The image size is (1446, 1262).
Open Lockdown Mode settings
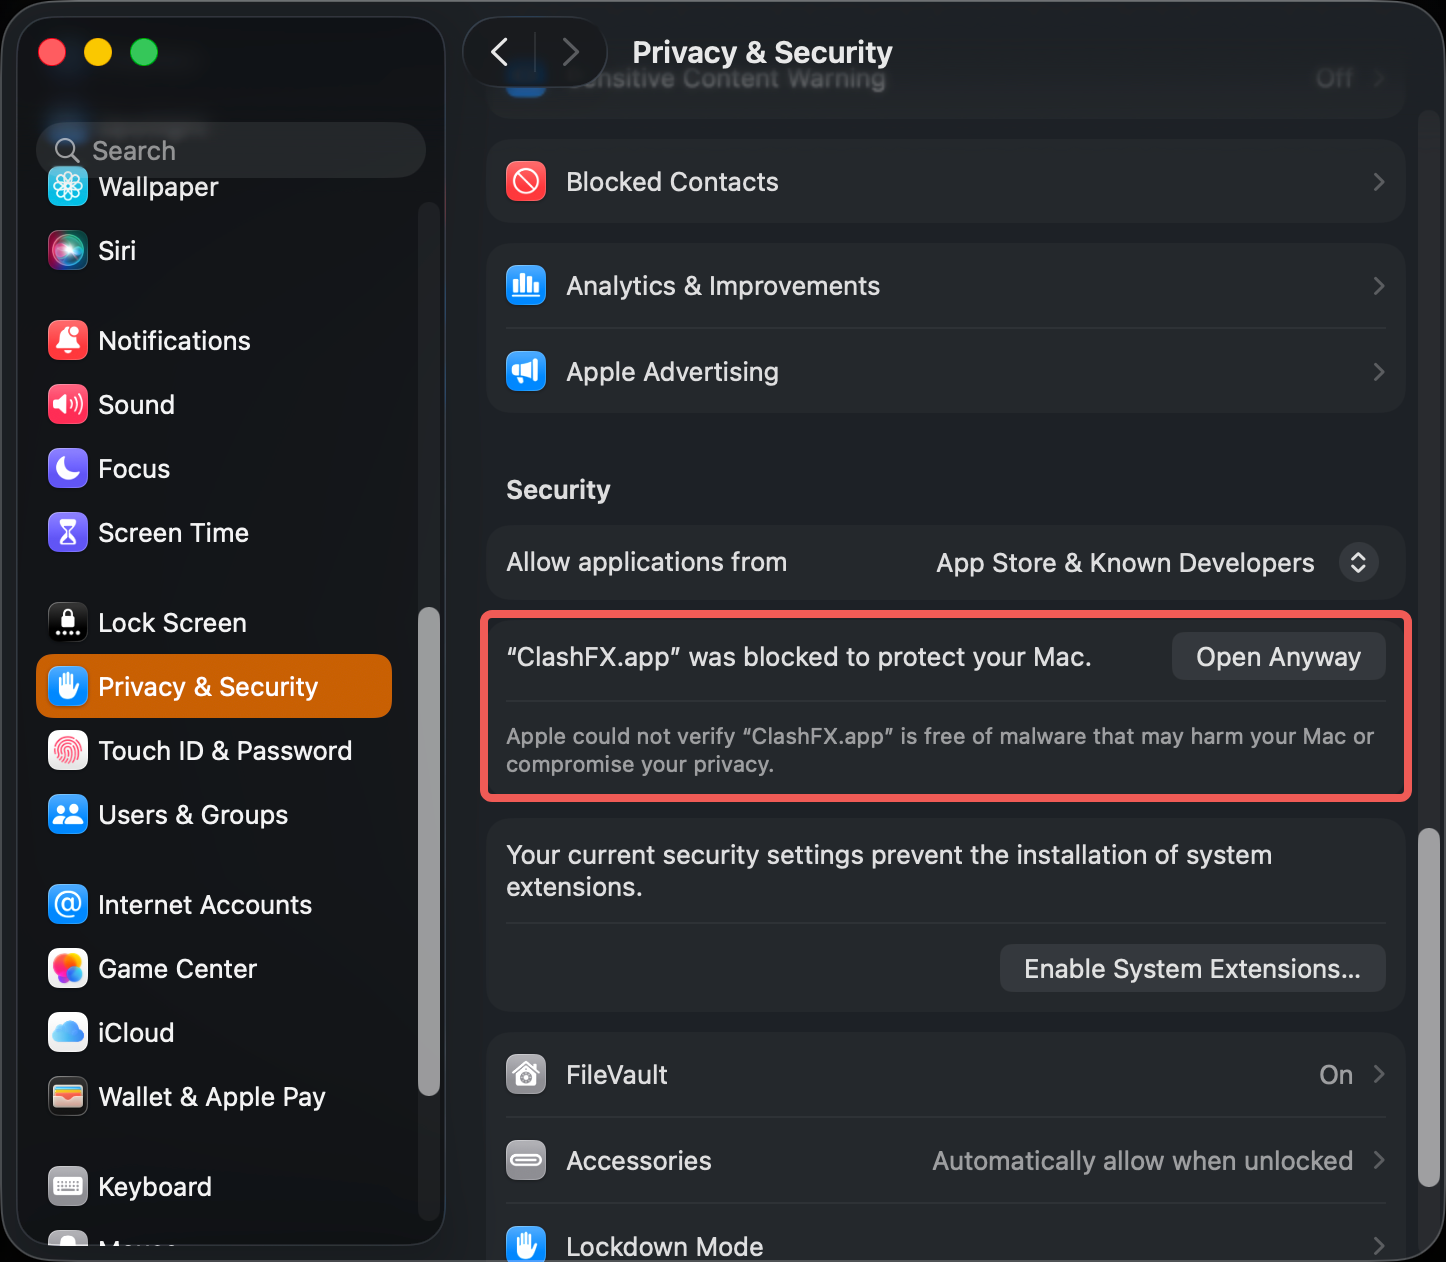945,1243
